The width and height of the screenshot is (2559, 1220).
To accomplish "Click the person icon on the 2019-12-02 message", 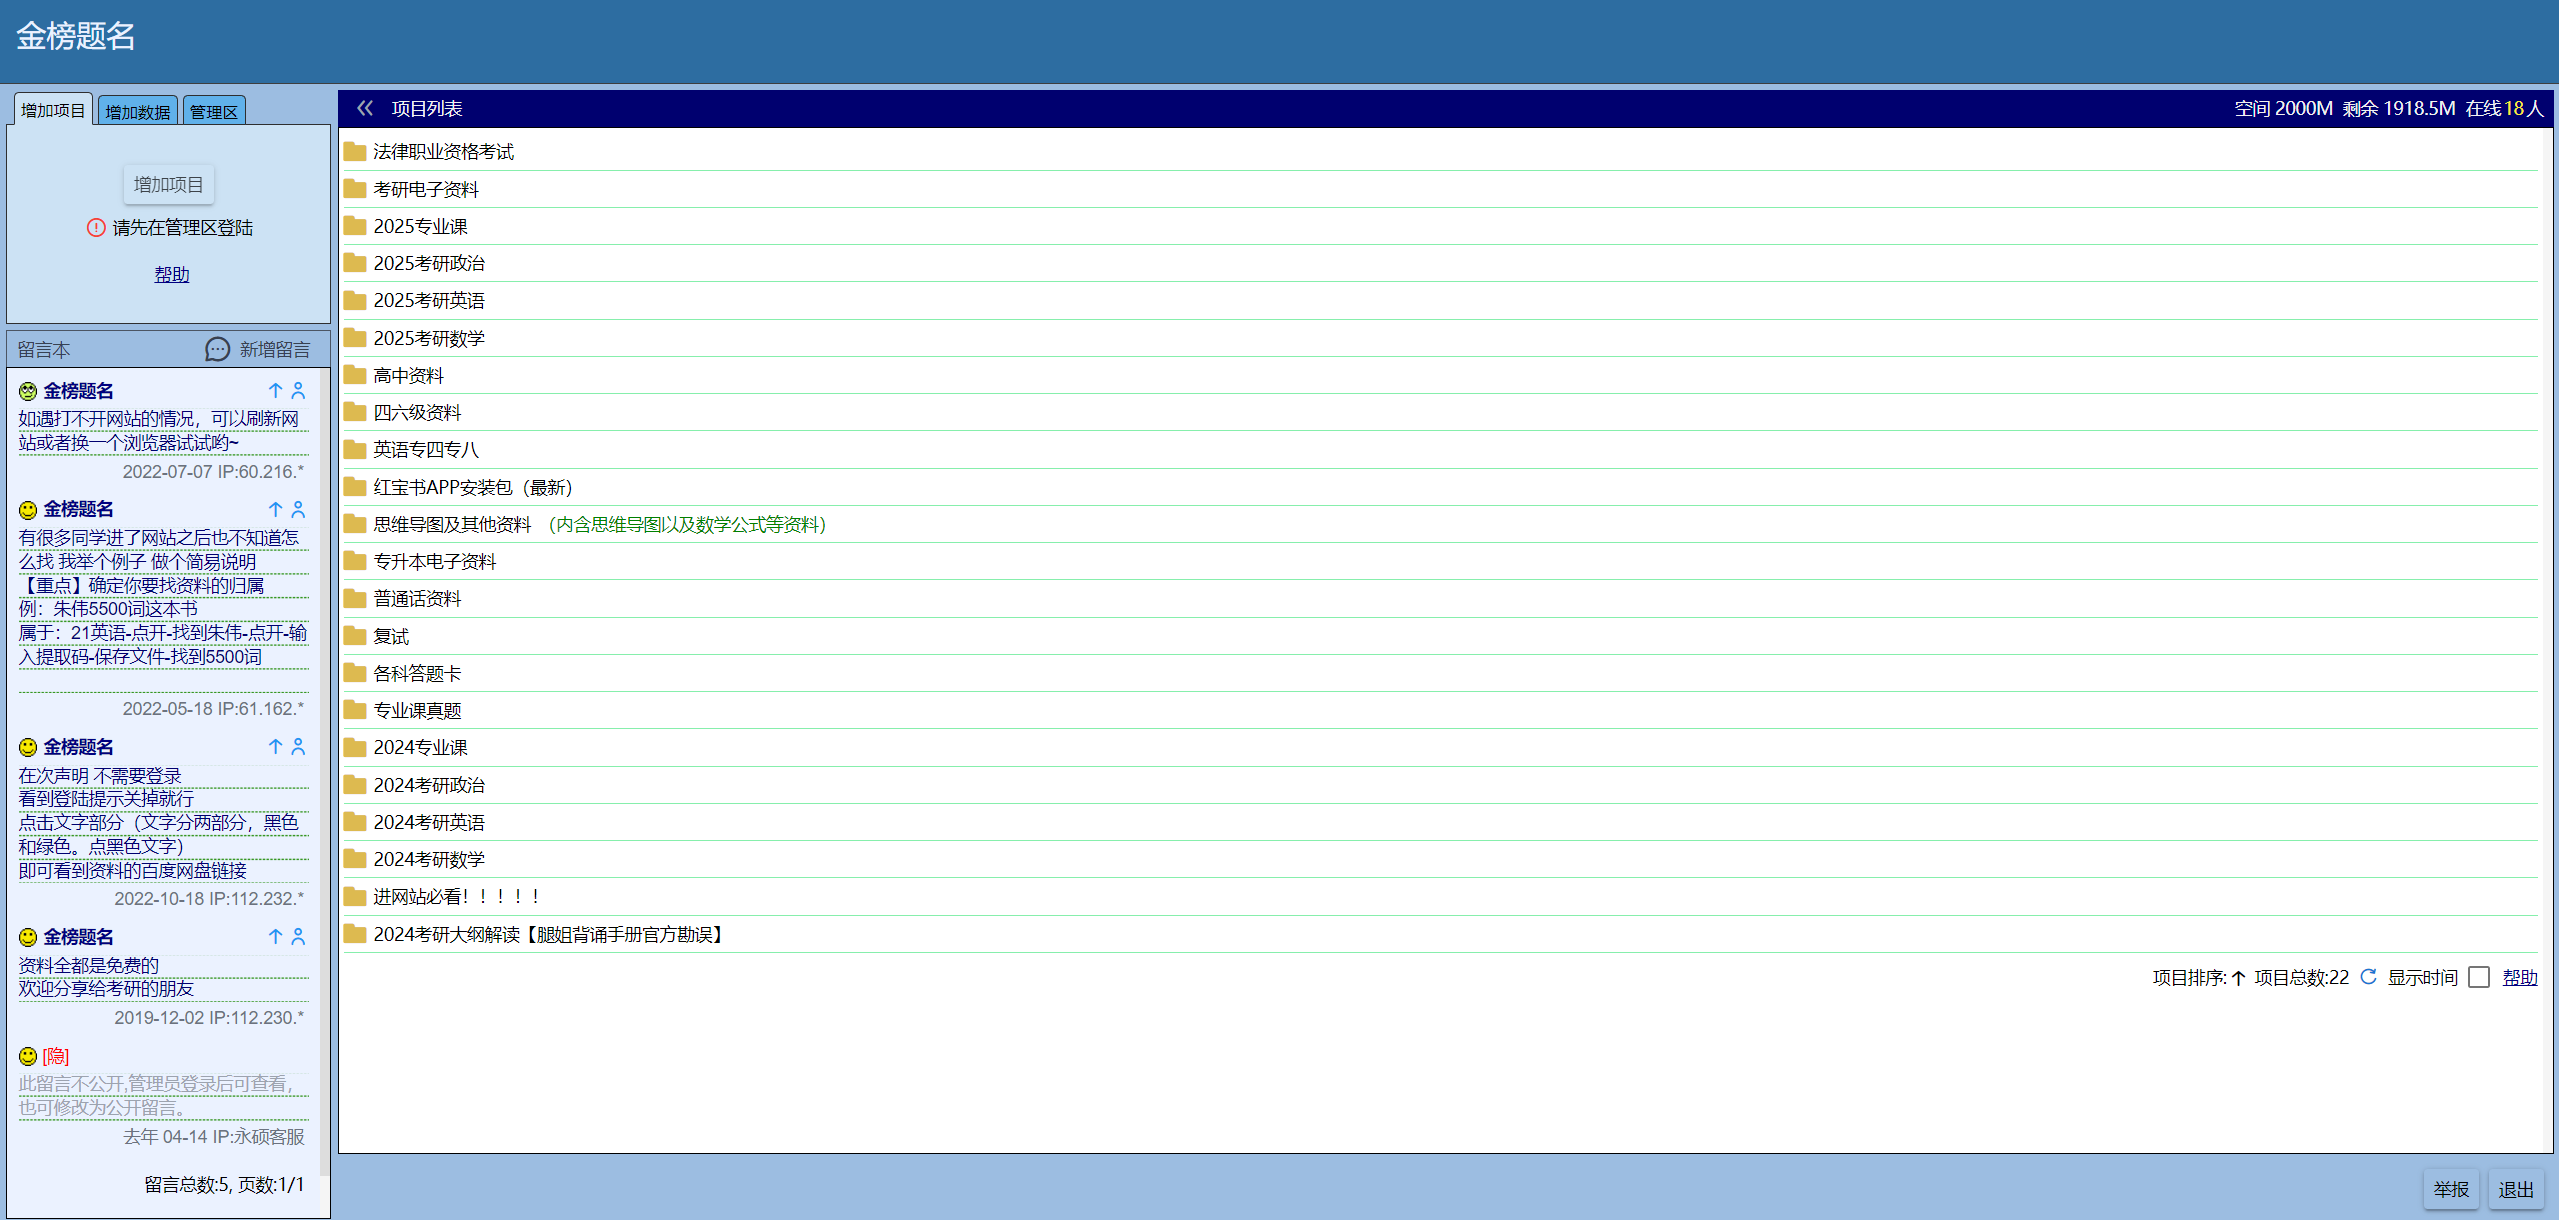I will coord(298,937).
